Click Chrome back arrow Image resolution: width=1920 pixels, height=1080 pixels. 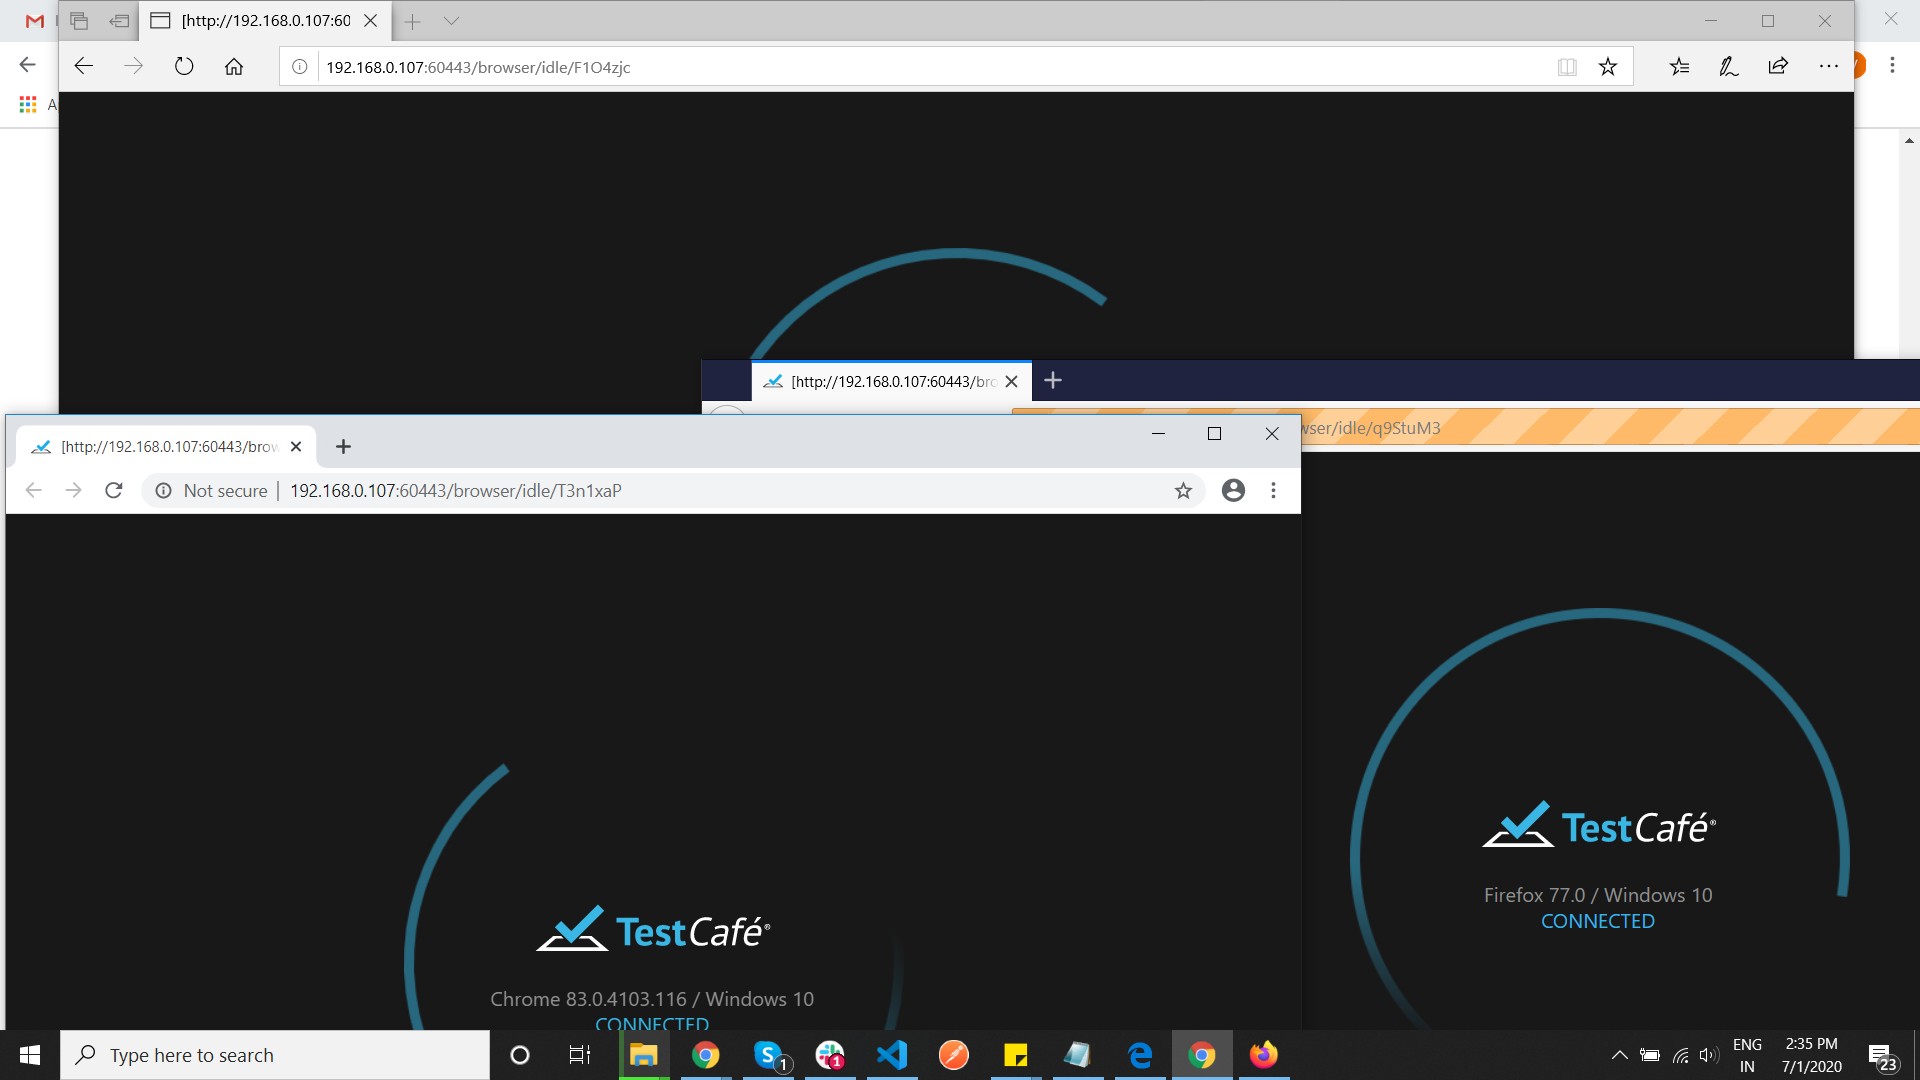coord(33,490)
